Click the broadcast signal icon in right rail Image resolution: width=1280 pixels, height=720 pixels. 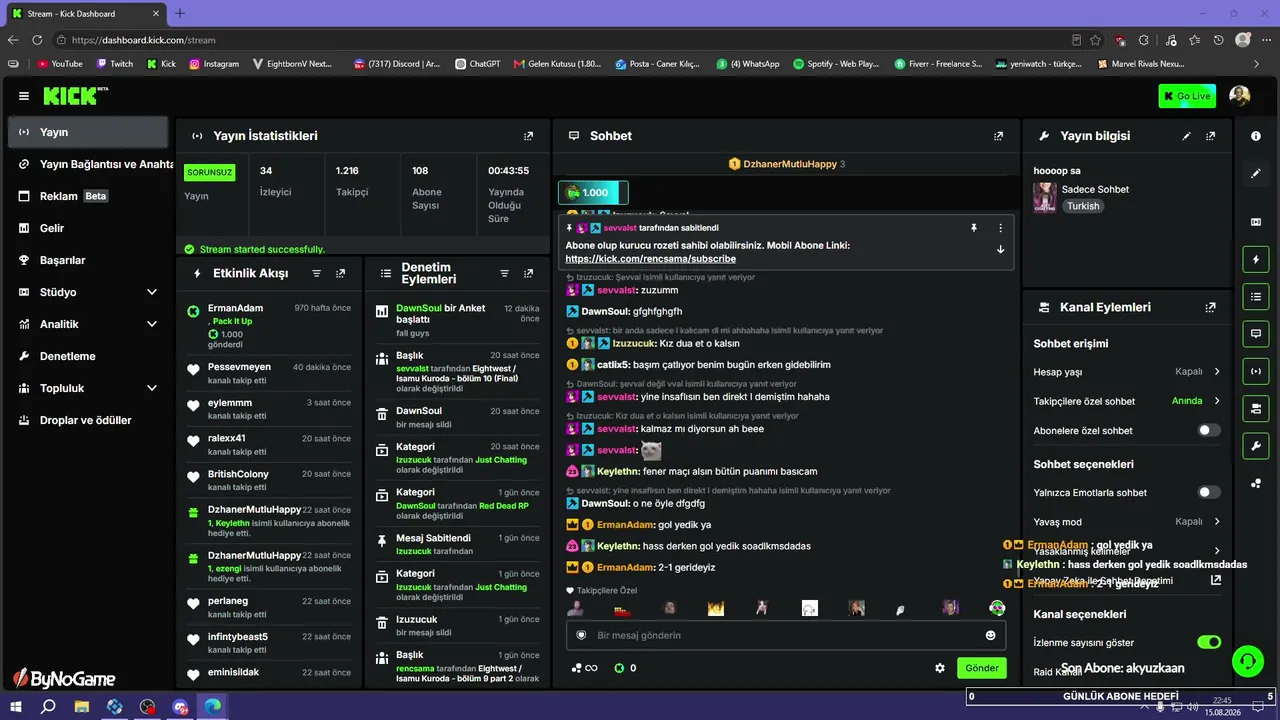tap(1256, 371)
